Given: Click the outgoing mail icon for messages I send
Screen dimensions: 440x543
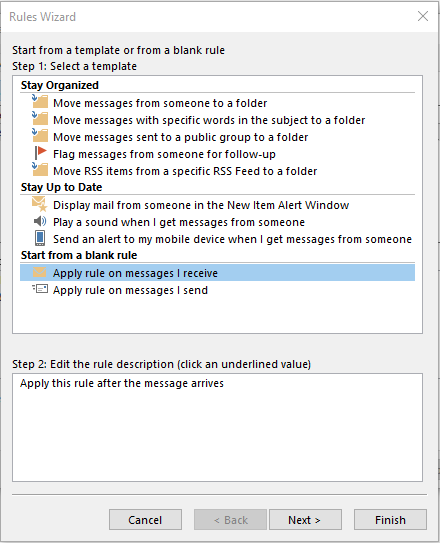Looking at the screenshot, I should (x=40, y=289).
